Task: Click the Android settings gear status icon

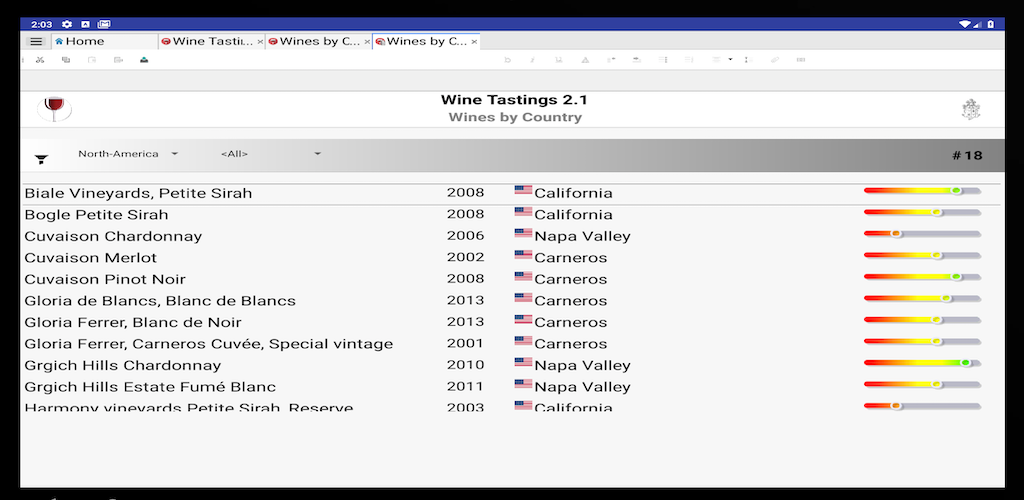Action: [67, 24]
